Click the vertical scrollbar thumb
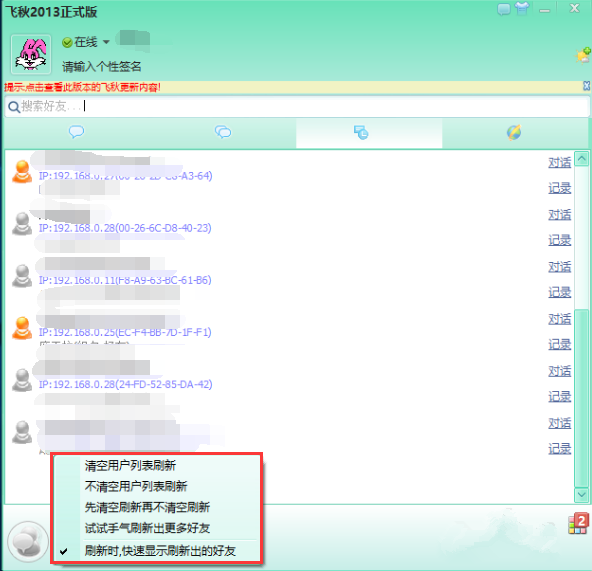Screen dimensions: 592x571 coord(582,398)
